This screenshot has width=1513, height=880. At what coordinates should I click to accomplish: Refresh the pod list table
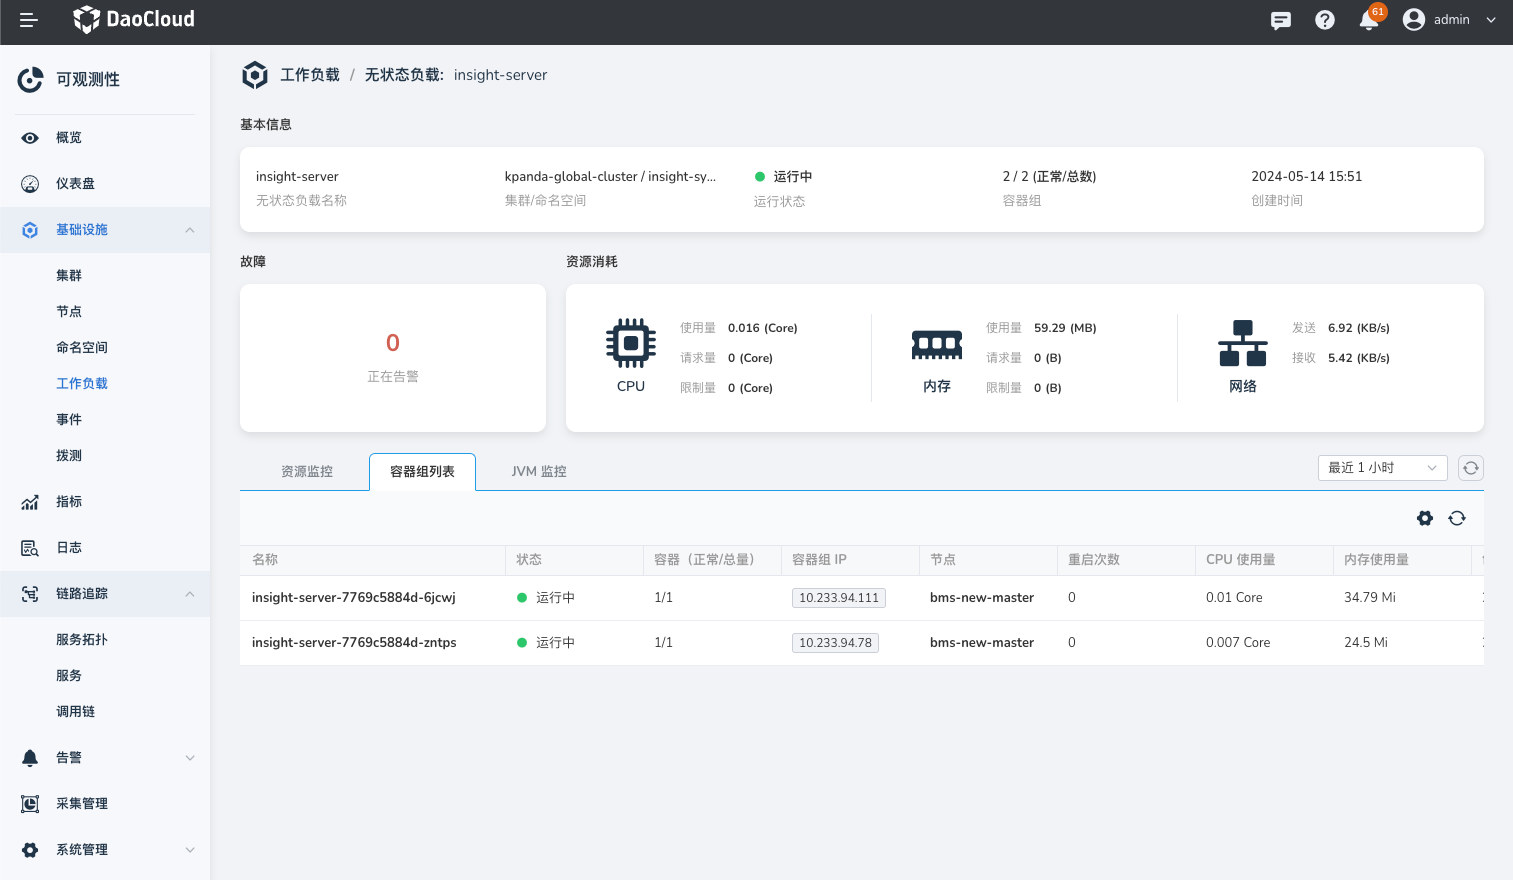tap(1457, 518)
